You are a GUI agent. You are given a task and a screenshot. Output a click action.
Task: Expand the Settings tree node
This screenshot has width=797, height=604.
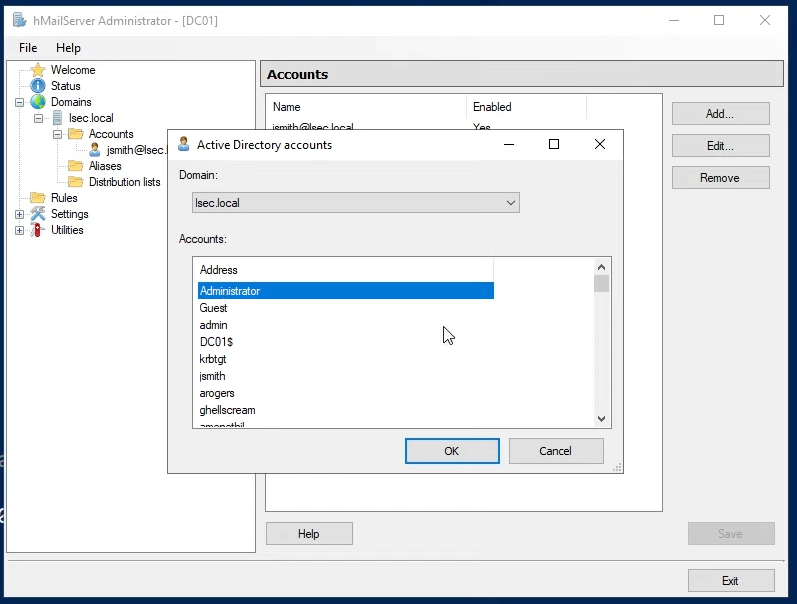pos(19,214)
